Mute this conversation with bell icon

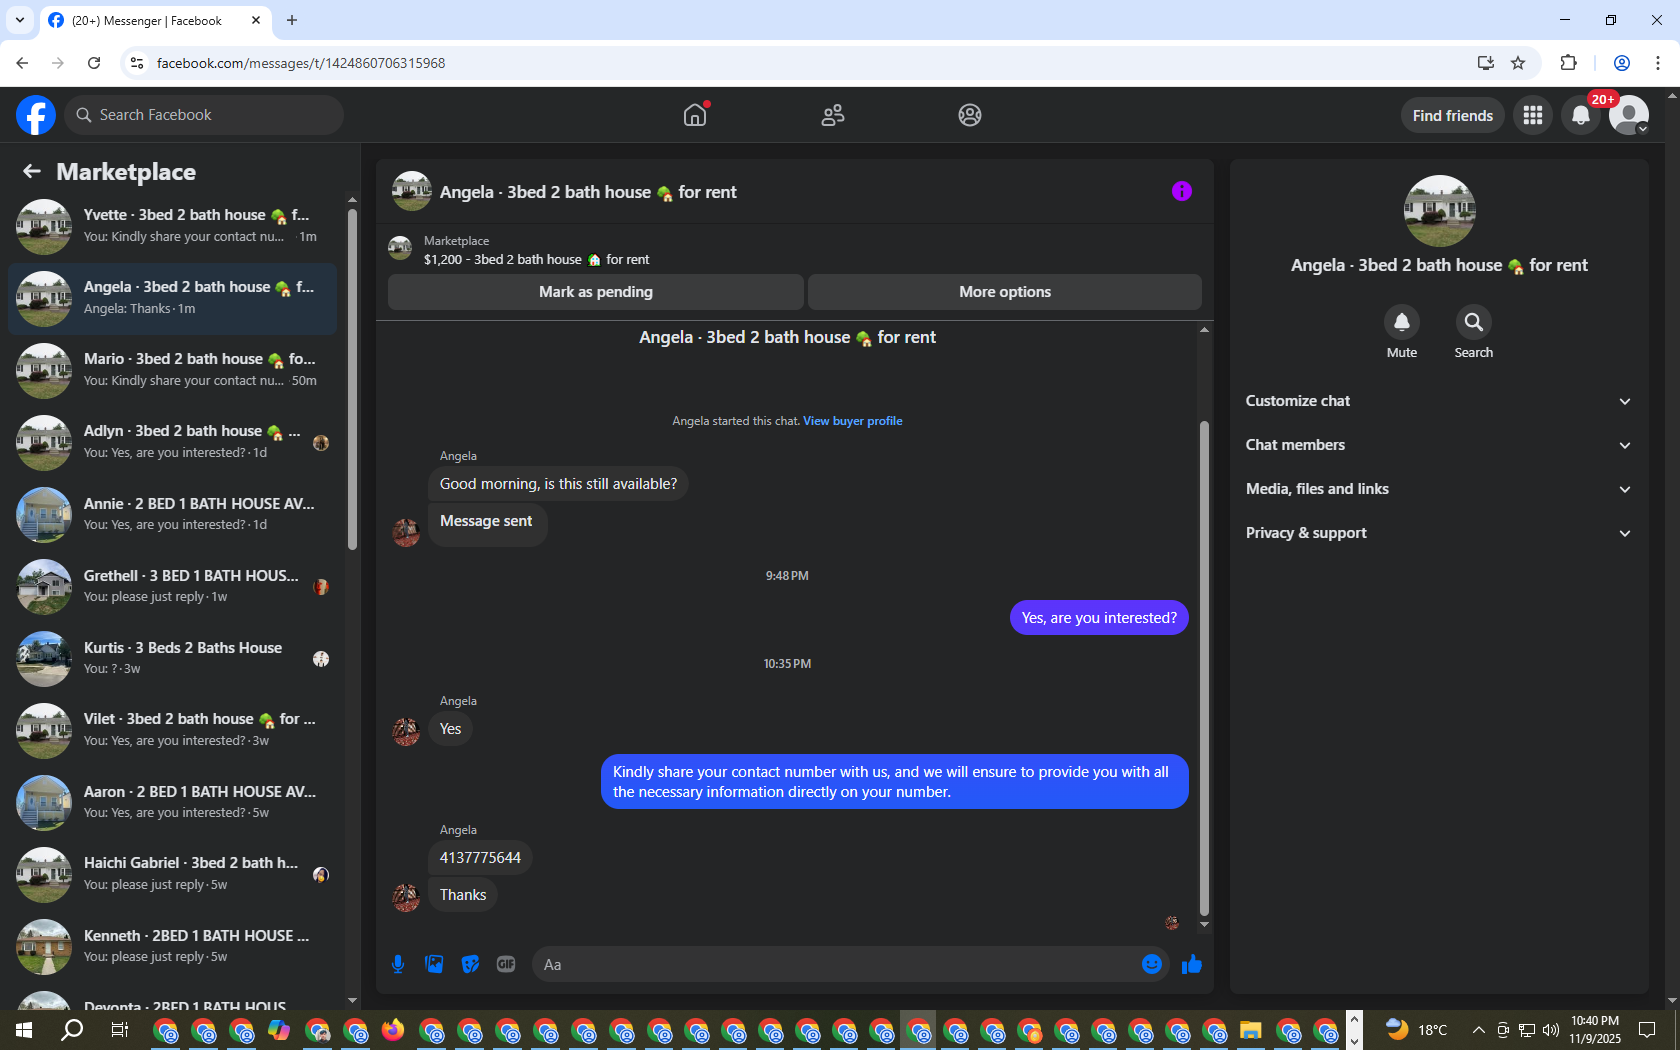1402,322
